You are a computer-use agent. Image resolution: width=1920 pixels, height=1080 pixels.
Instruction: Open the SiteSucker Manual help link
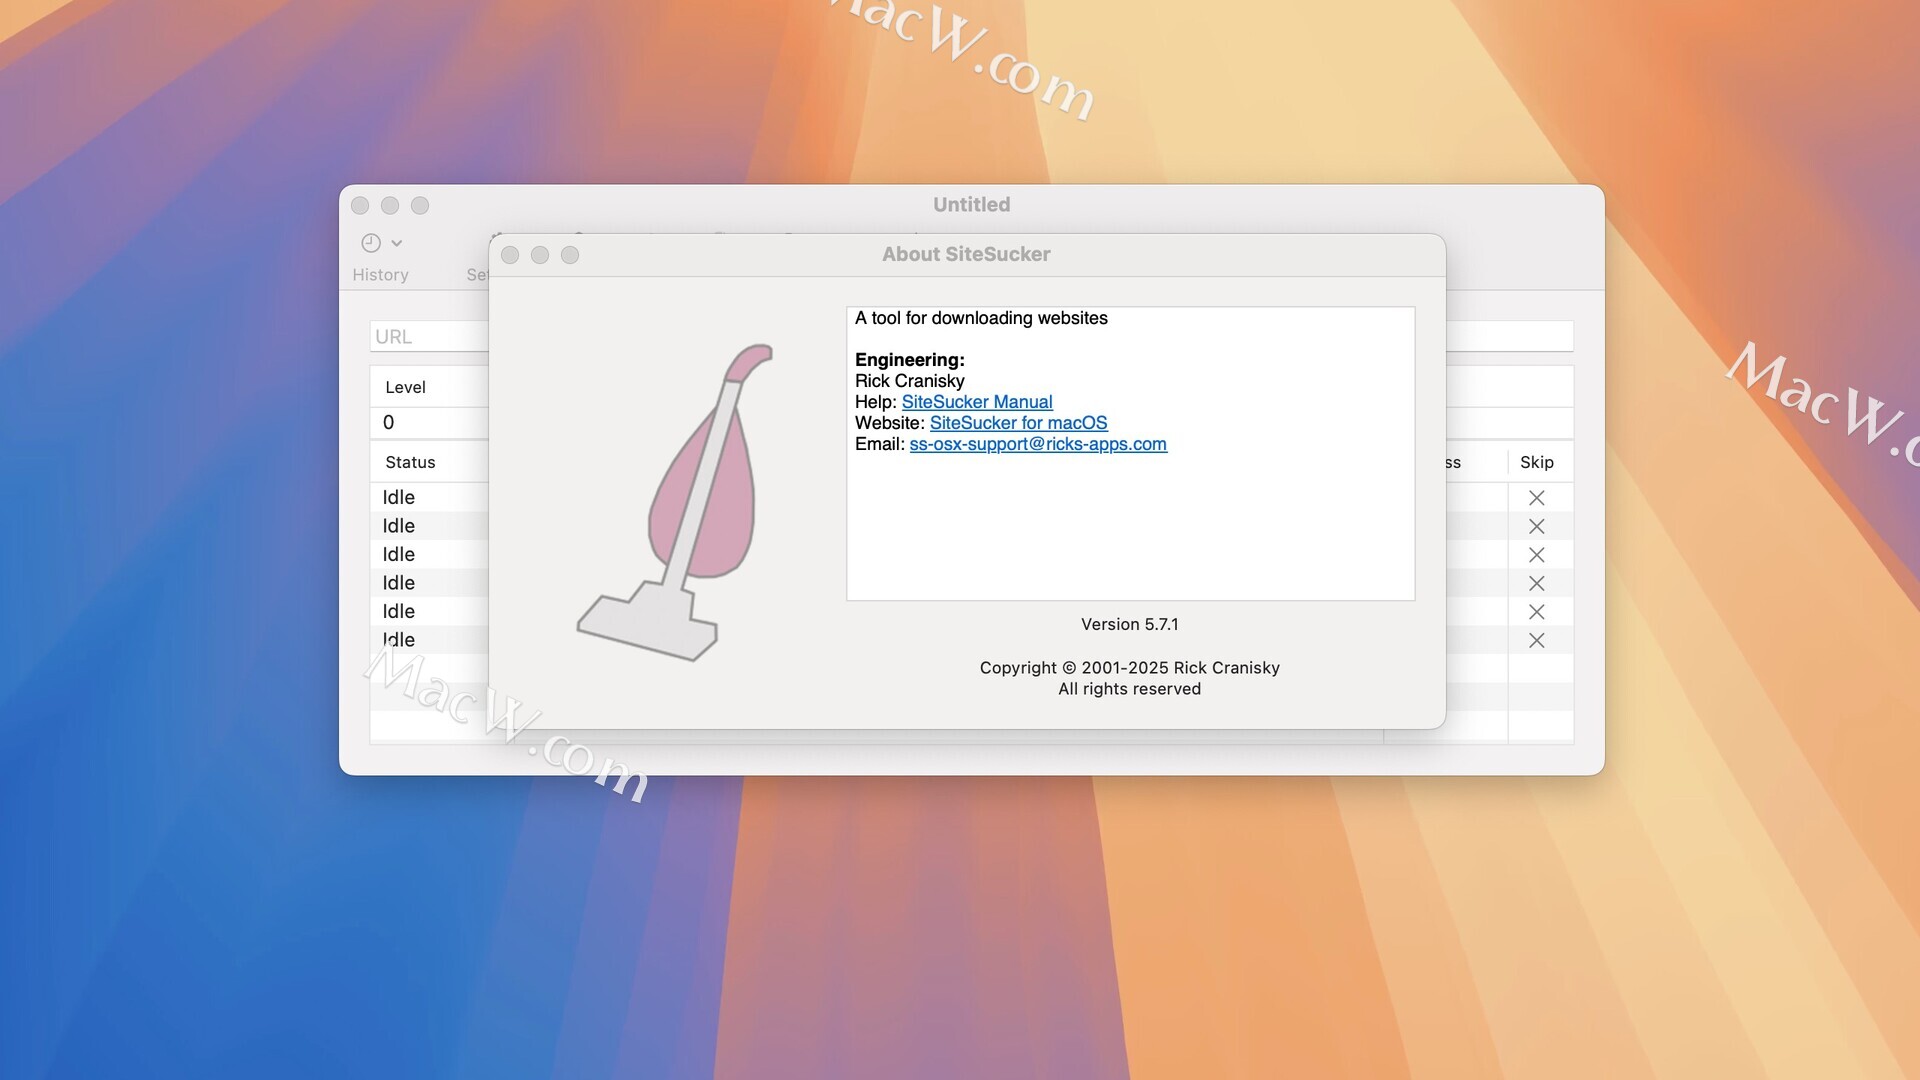coord(977,402)
